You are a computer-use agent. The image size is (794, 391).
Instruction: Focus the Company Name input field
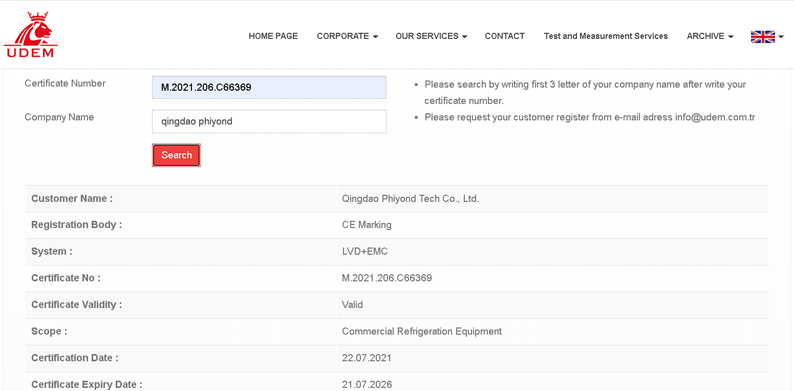point(269,122)
